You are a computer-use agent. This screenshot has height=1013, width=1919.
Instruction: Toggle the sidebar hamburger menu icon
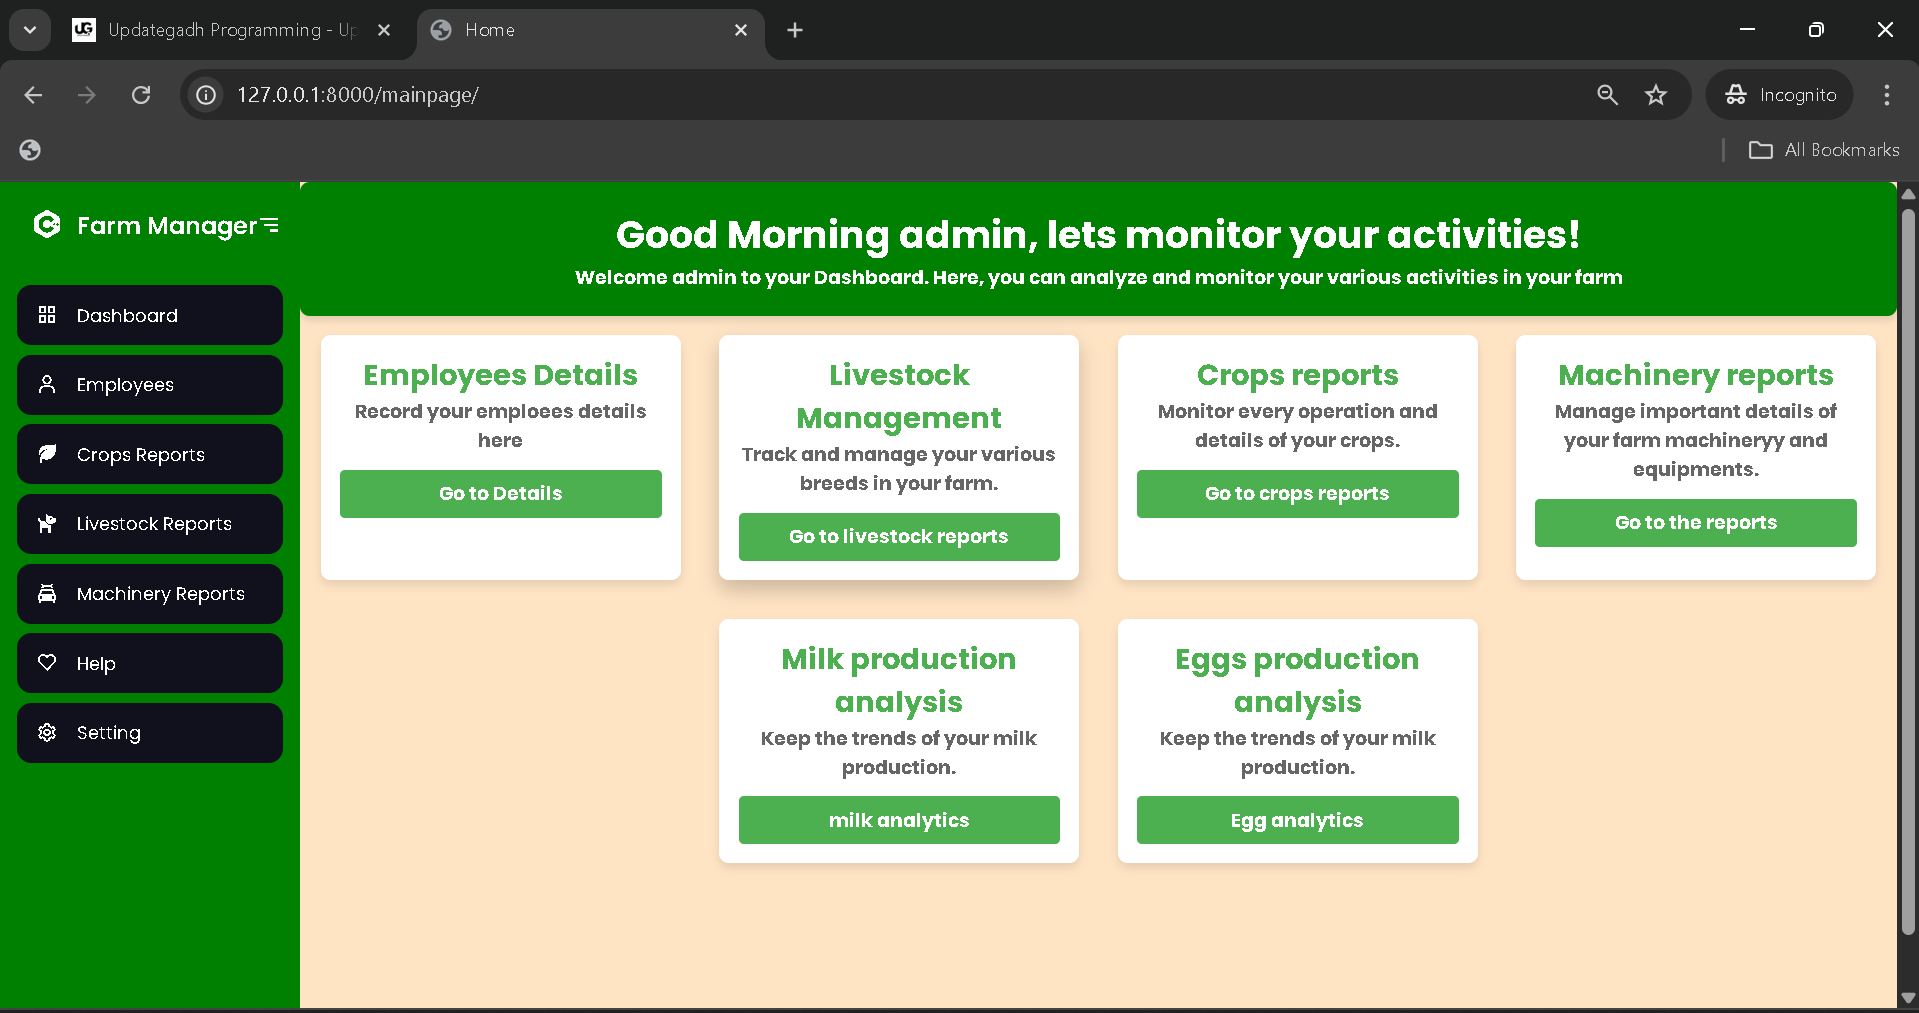coord(270,226)
